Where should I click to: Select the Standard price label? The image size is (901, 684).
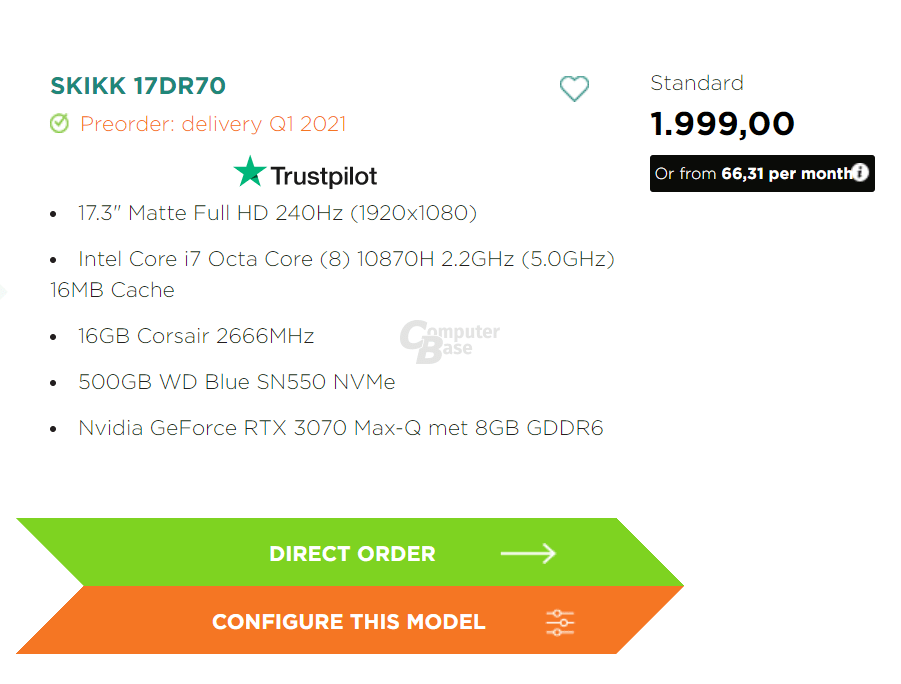point(697,83)
